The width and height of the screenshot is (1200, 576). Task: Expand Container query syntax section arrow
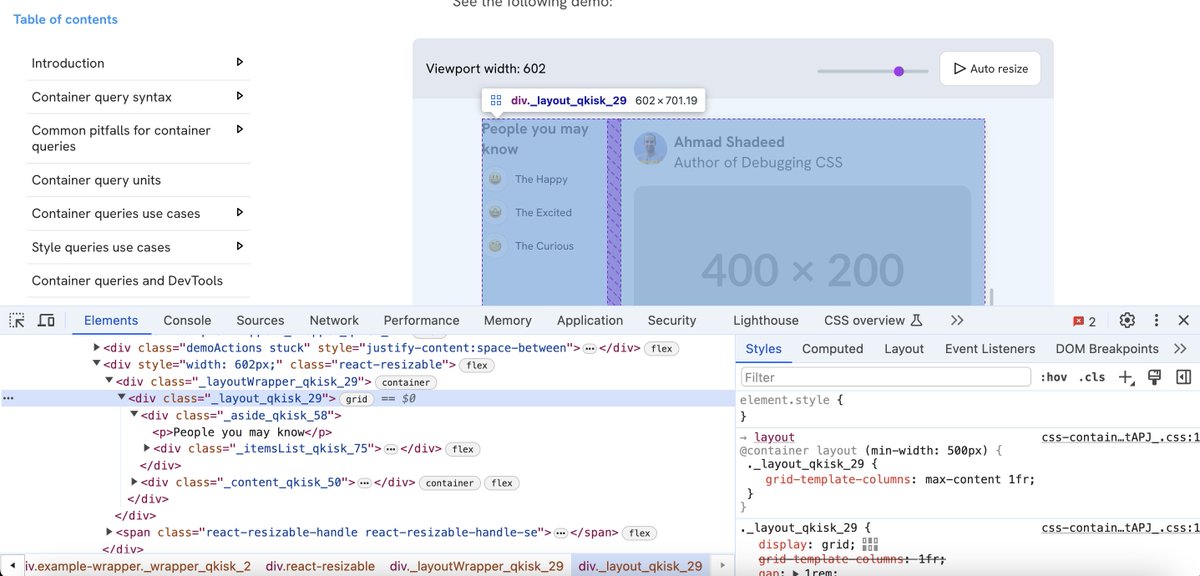click(239, 96)
